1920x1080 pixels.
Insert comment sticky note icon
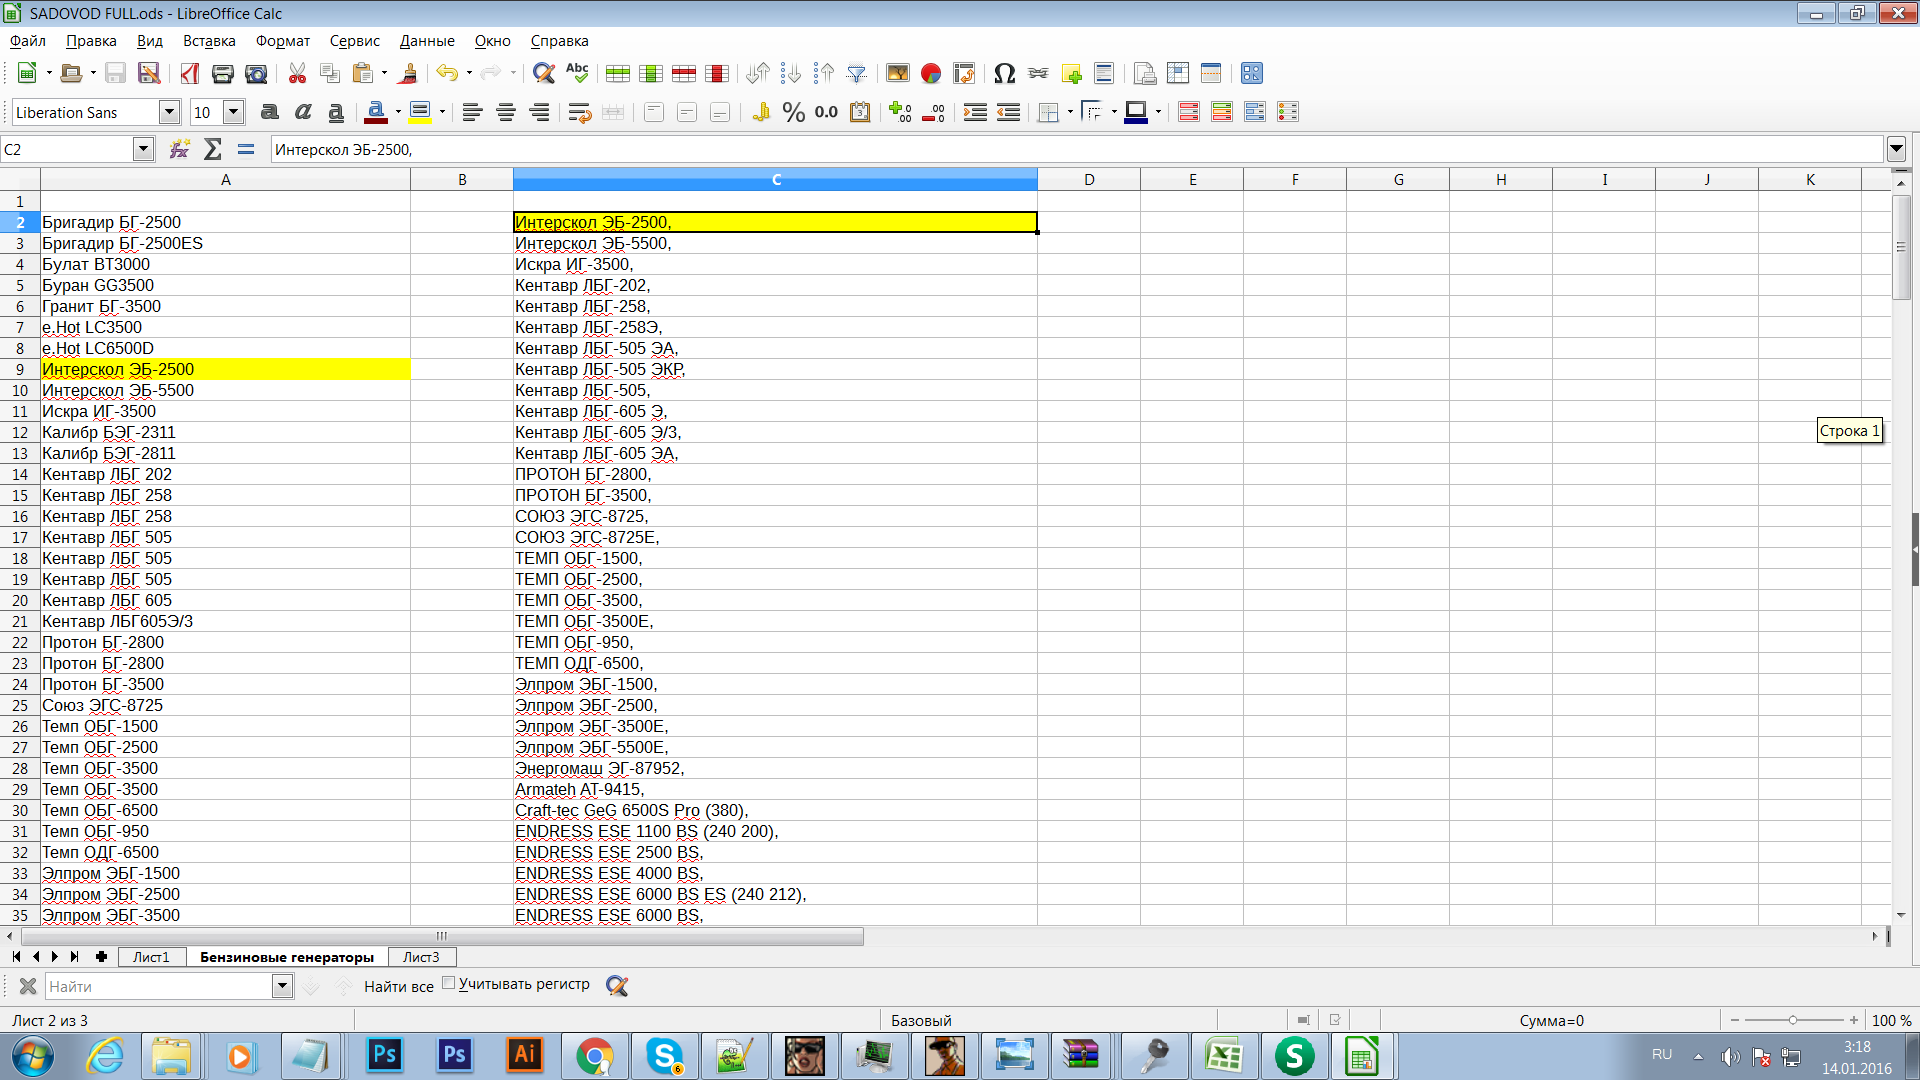click(1071, 73)
